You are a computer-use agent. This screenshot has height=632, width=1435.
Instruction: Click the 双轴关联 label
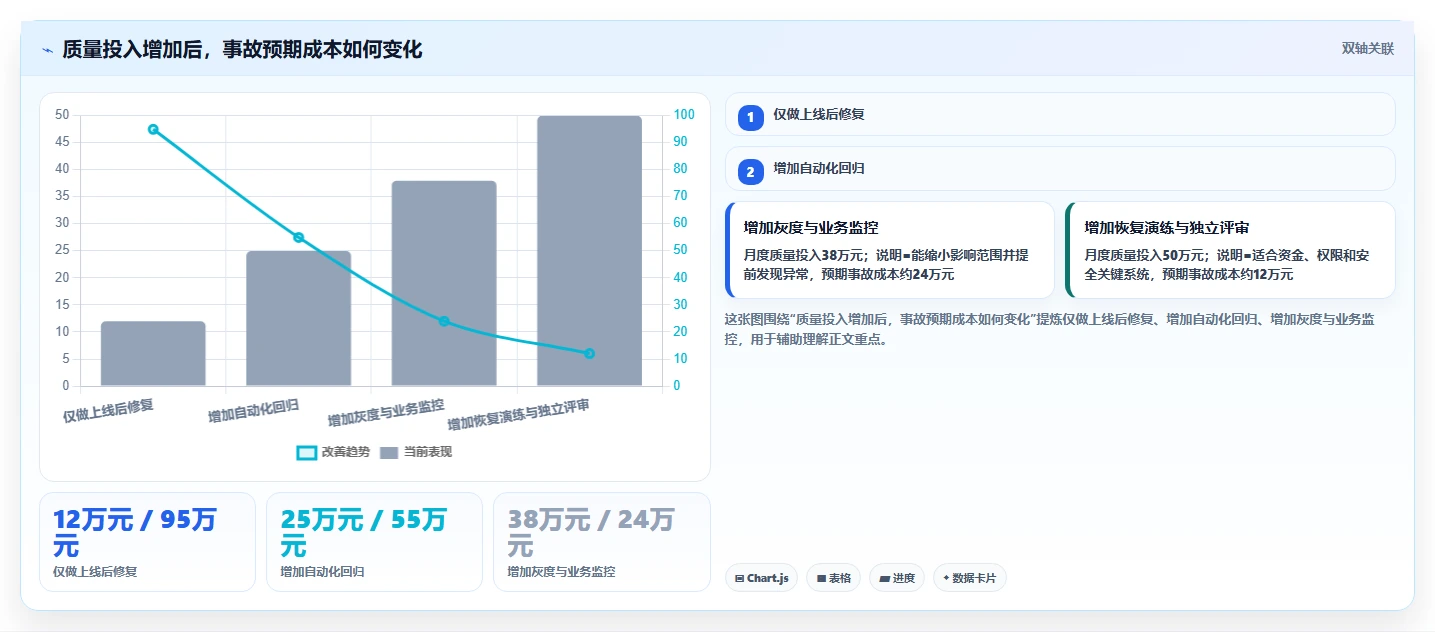coord(1367,48)
